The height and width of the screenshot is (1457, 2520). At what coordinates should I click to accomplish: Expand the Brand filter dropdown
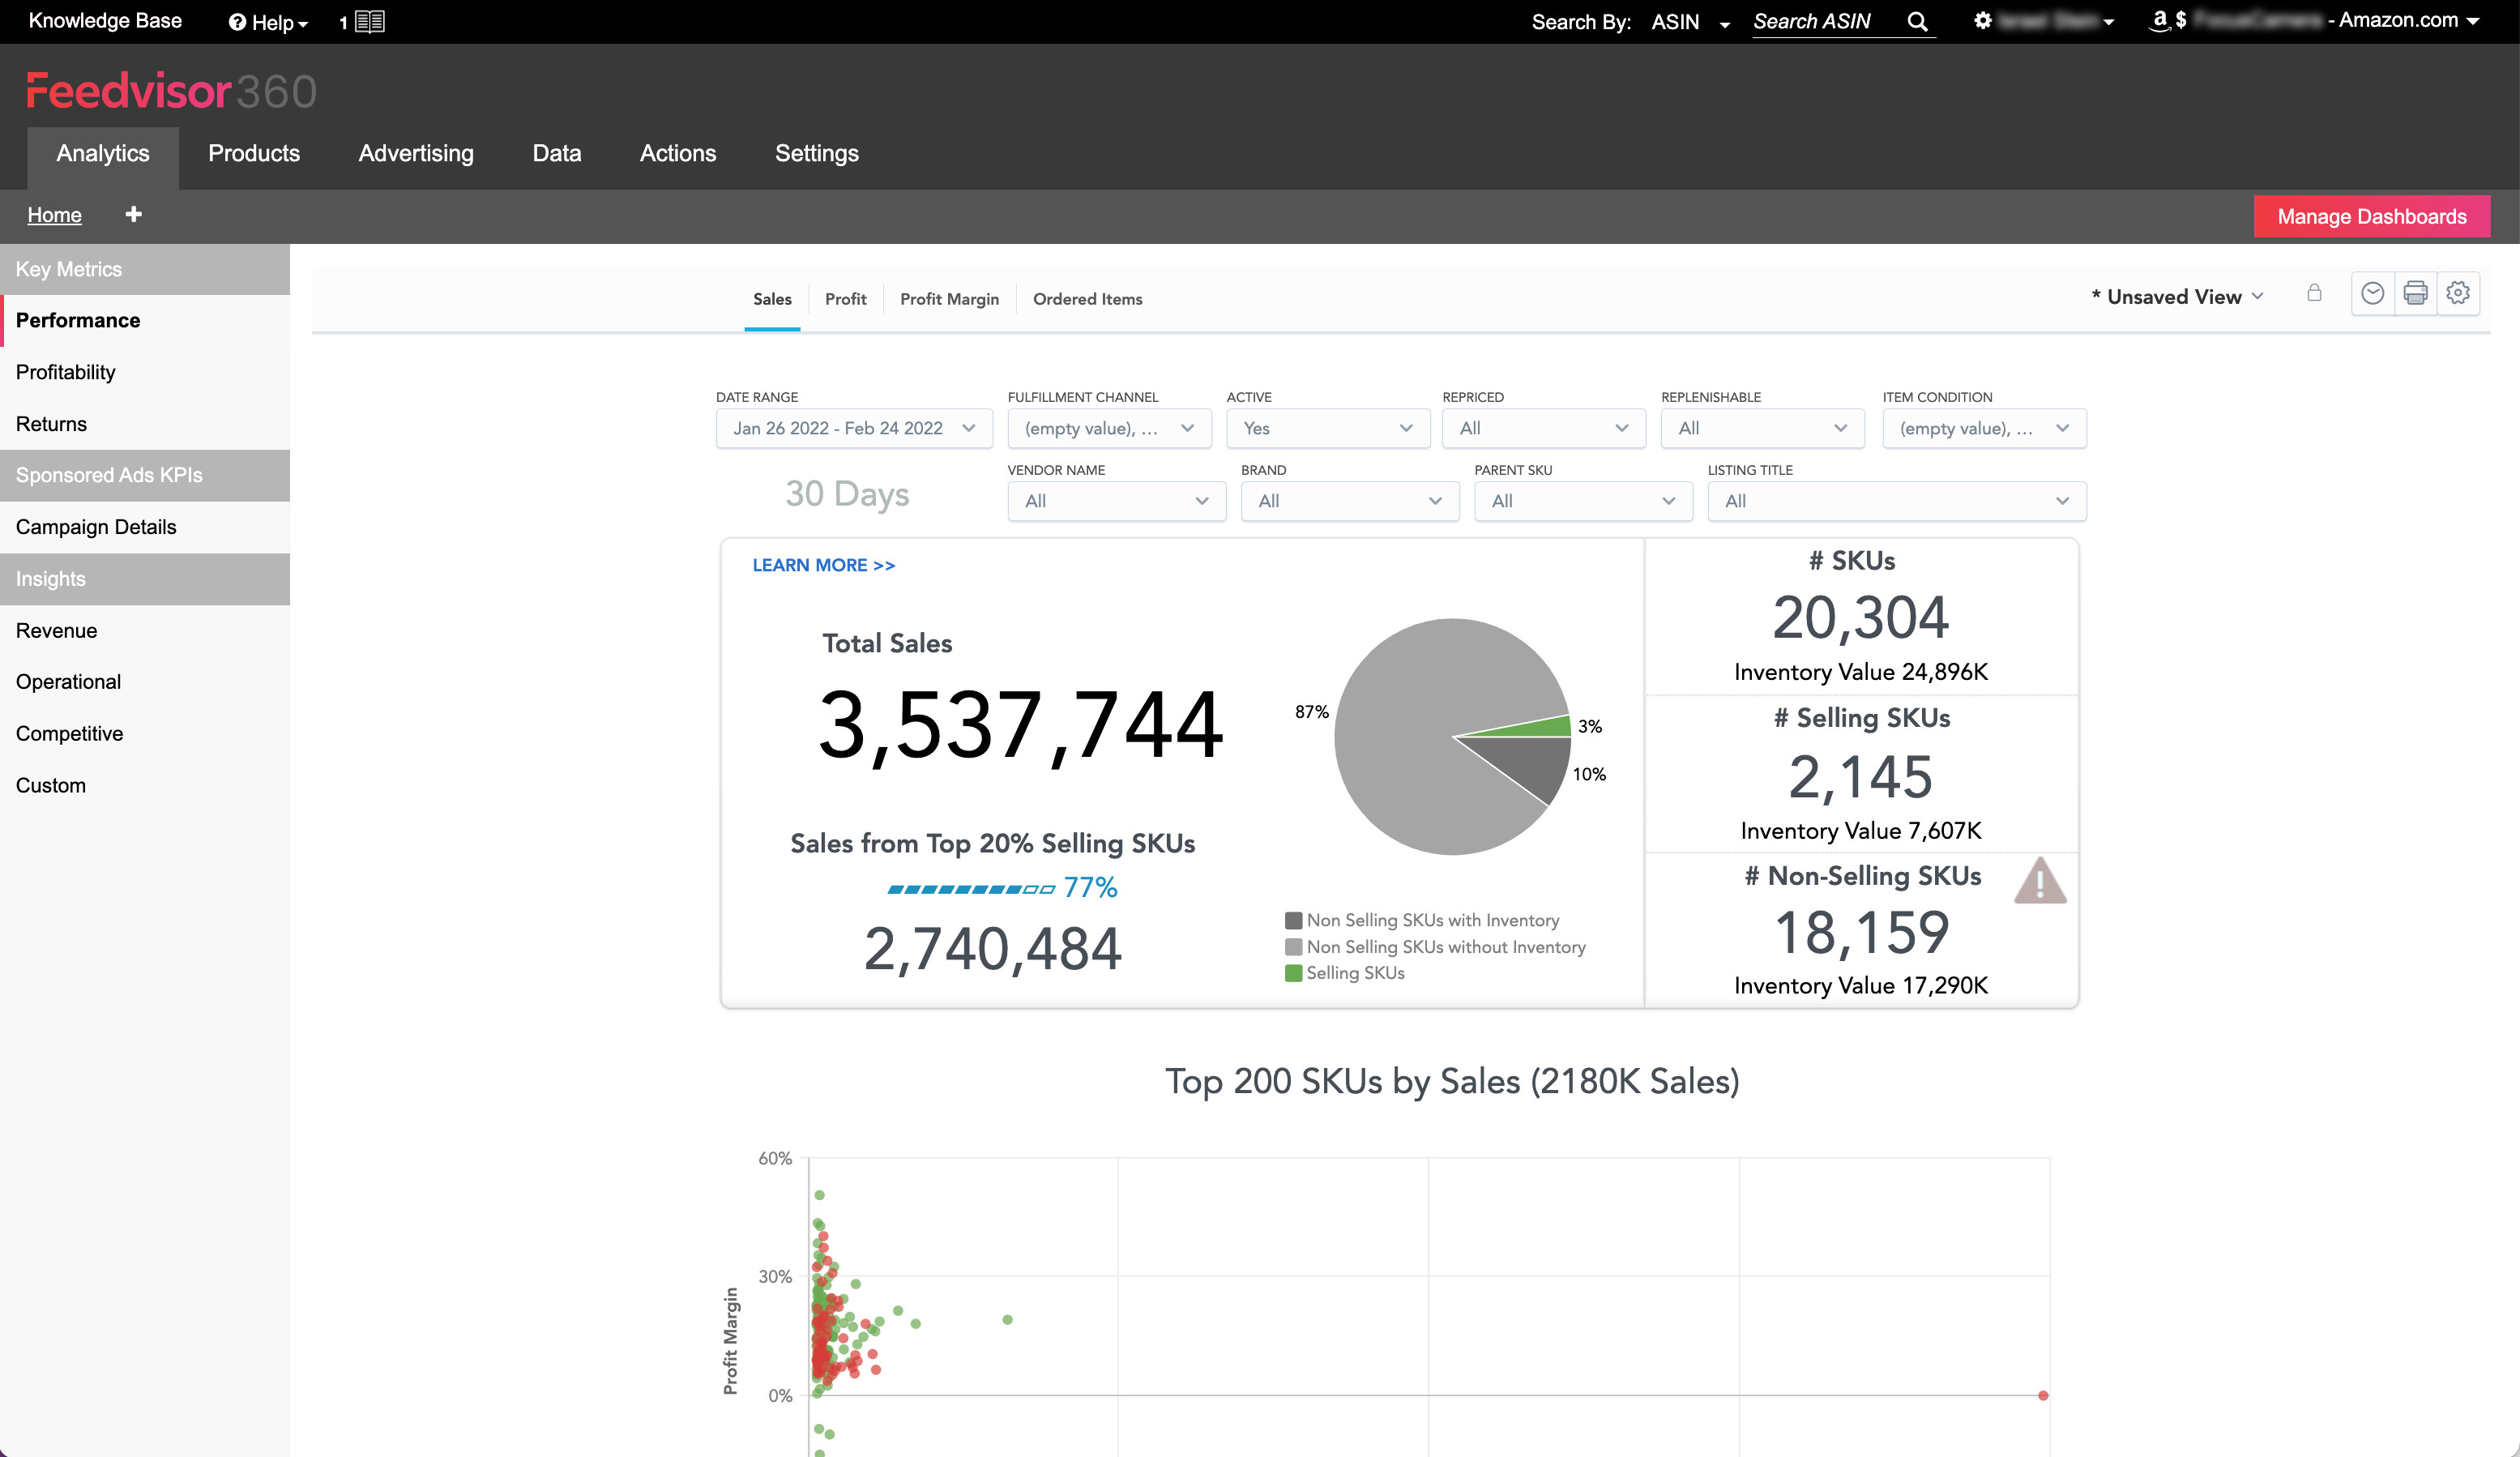point(1349,501)
